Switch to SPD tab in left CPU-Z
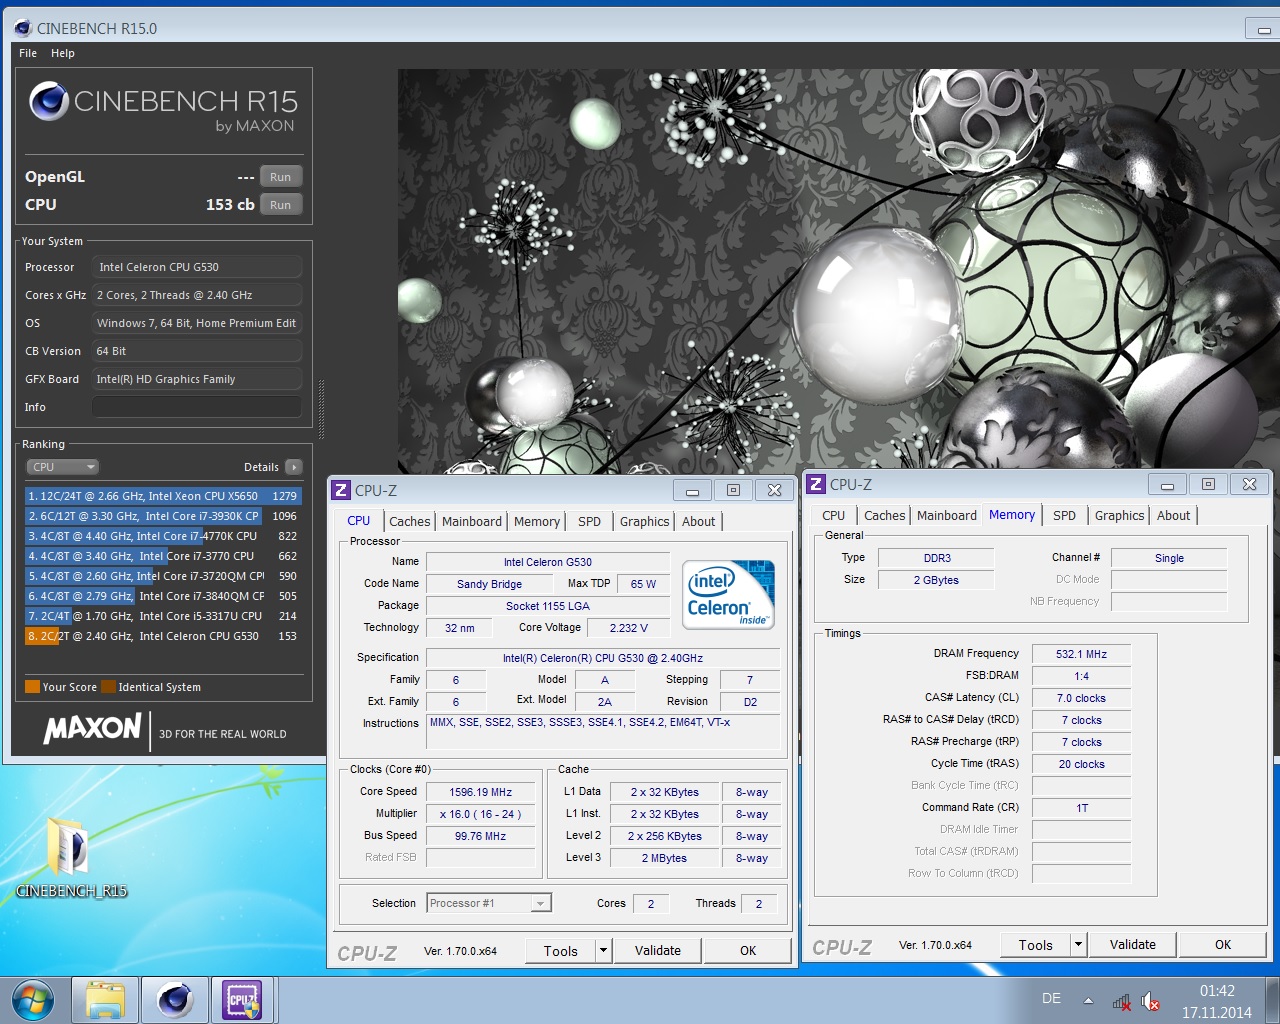This screenshot has height=1024, width=1280. 590,522
